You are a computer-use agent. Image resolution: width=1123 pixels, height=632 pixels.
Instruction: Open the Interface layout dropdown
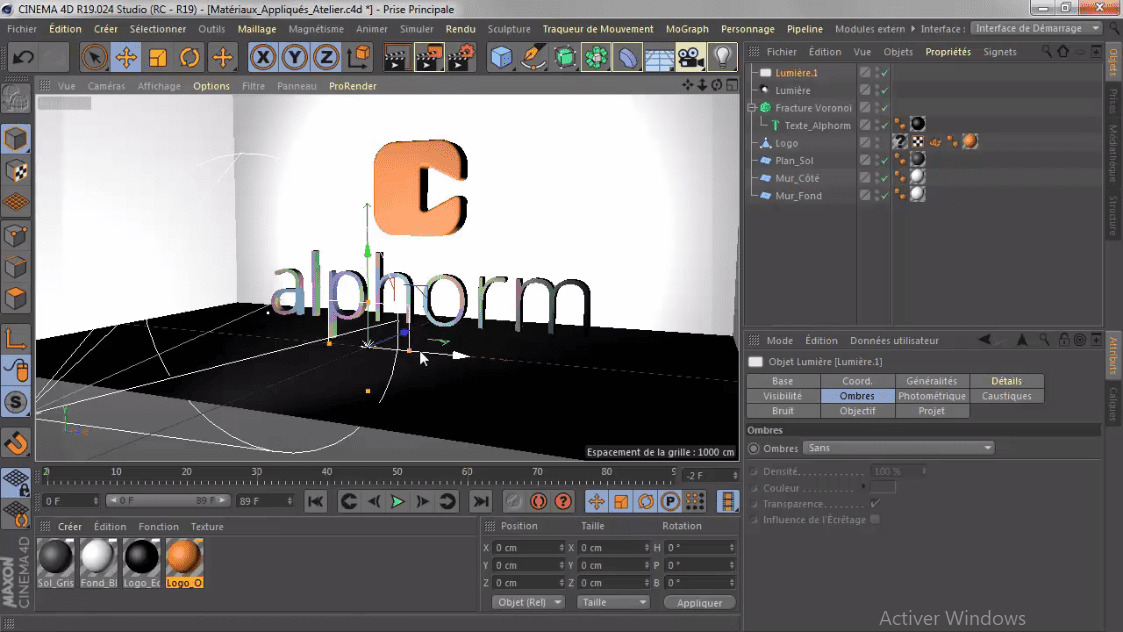pos(1037,28)
